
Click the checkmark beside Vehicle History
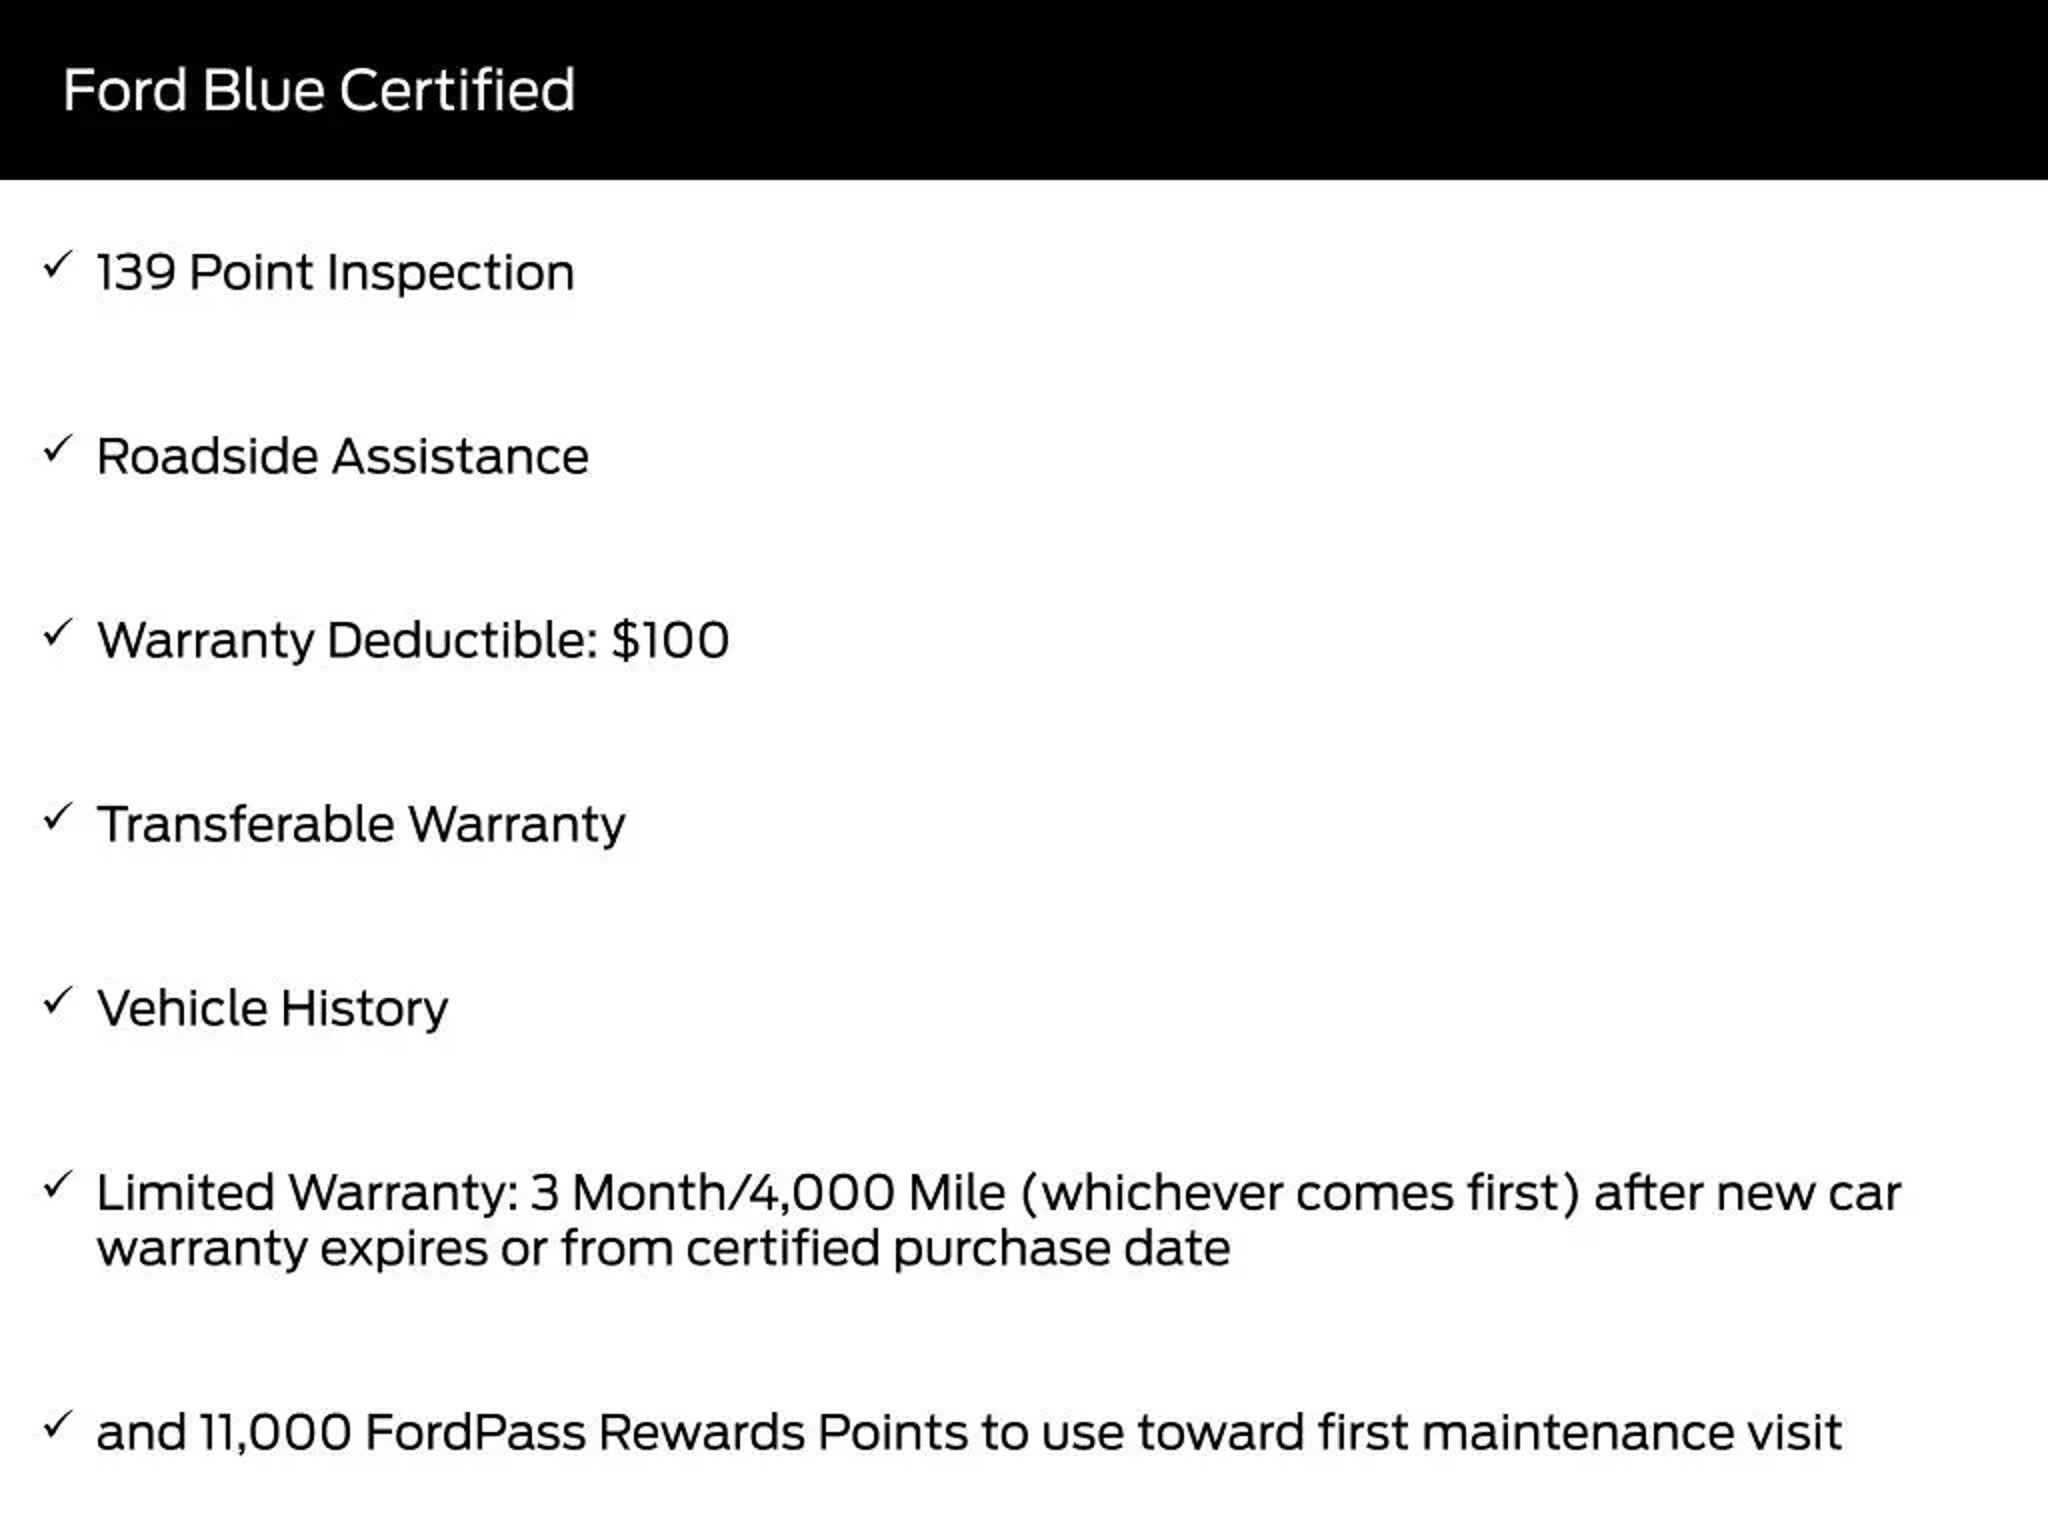[58, 1002]
